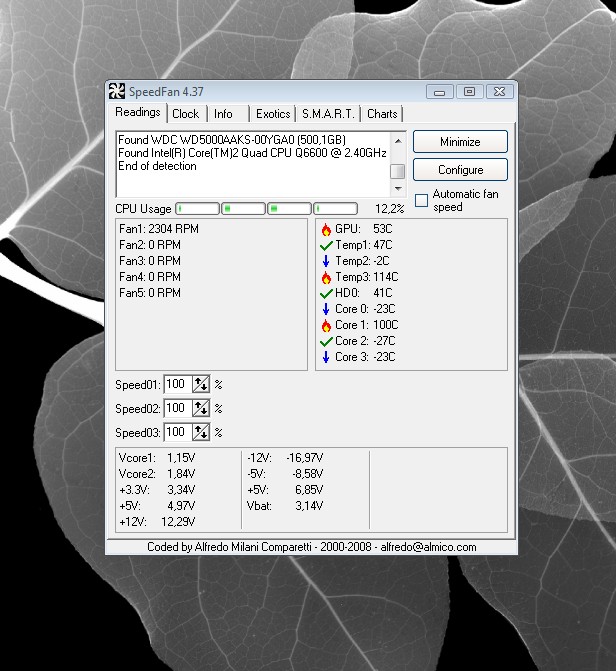Click the Speed03 value field
616x671 pixels.
178,432
